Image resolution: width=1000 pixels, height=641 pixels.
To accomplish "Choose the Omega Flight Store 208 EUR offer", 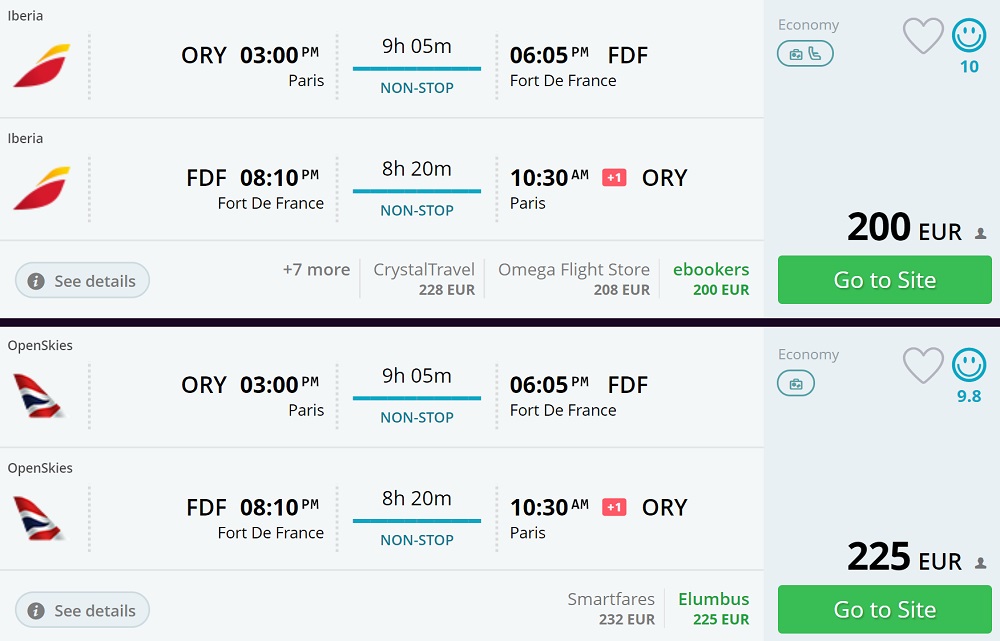I will point(574,279).
